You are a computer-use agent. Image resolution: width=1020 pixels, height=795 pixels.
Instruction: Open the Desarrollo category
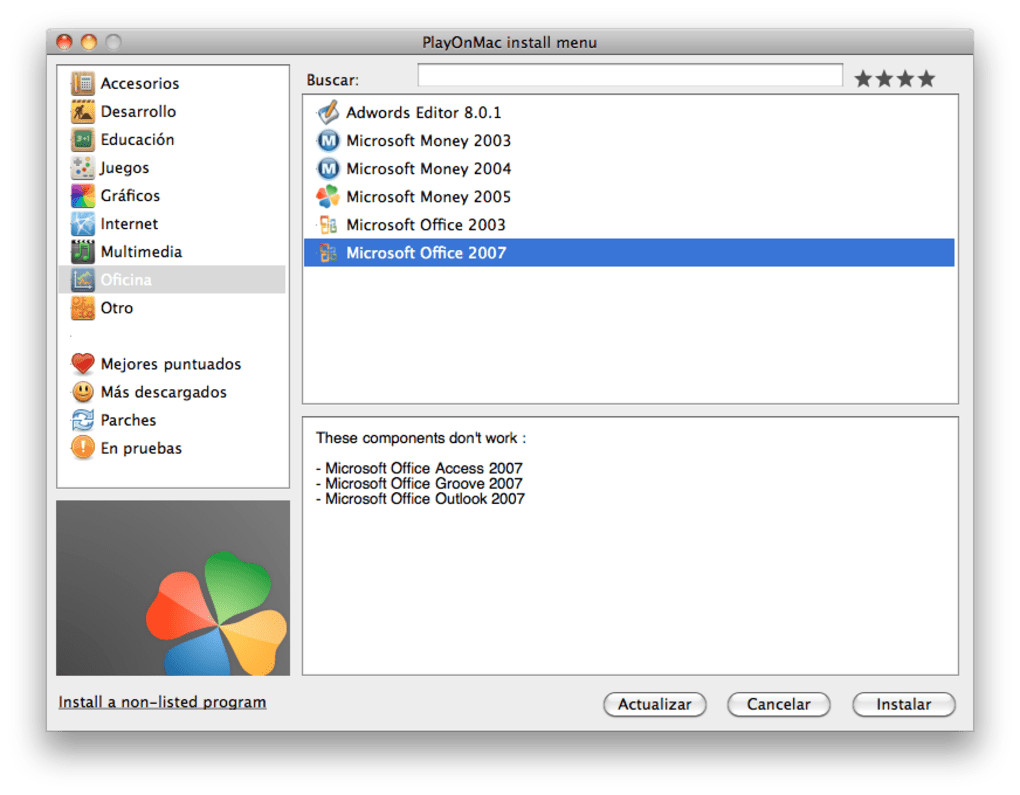(138, 111)
